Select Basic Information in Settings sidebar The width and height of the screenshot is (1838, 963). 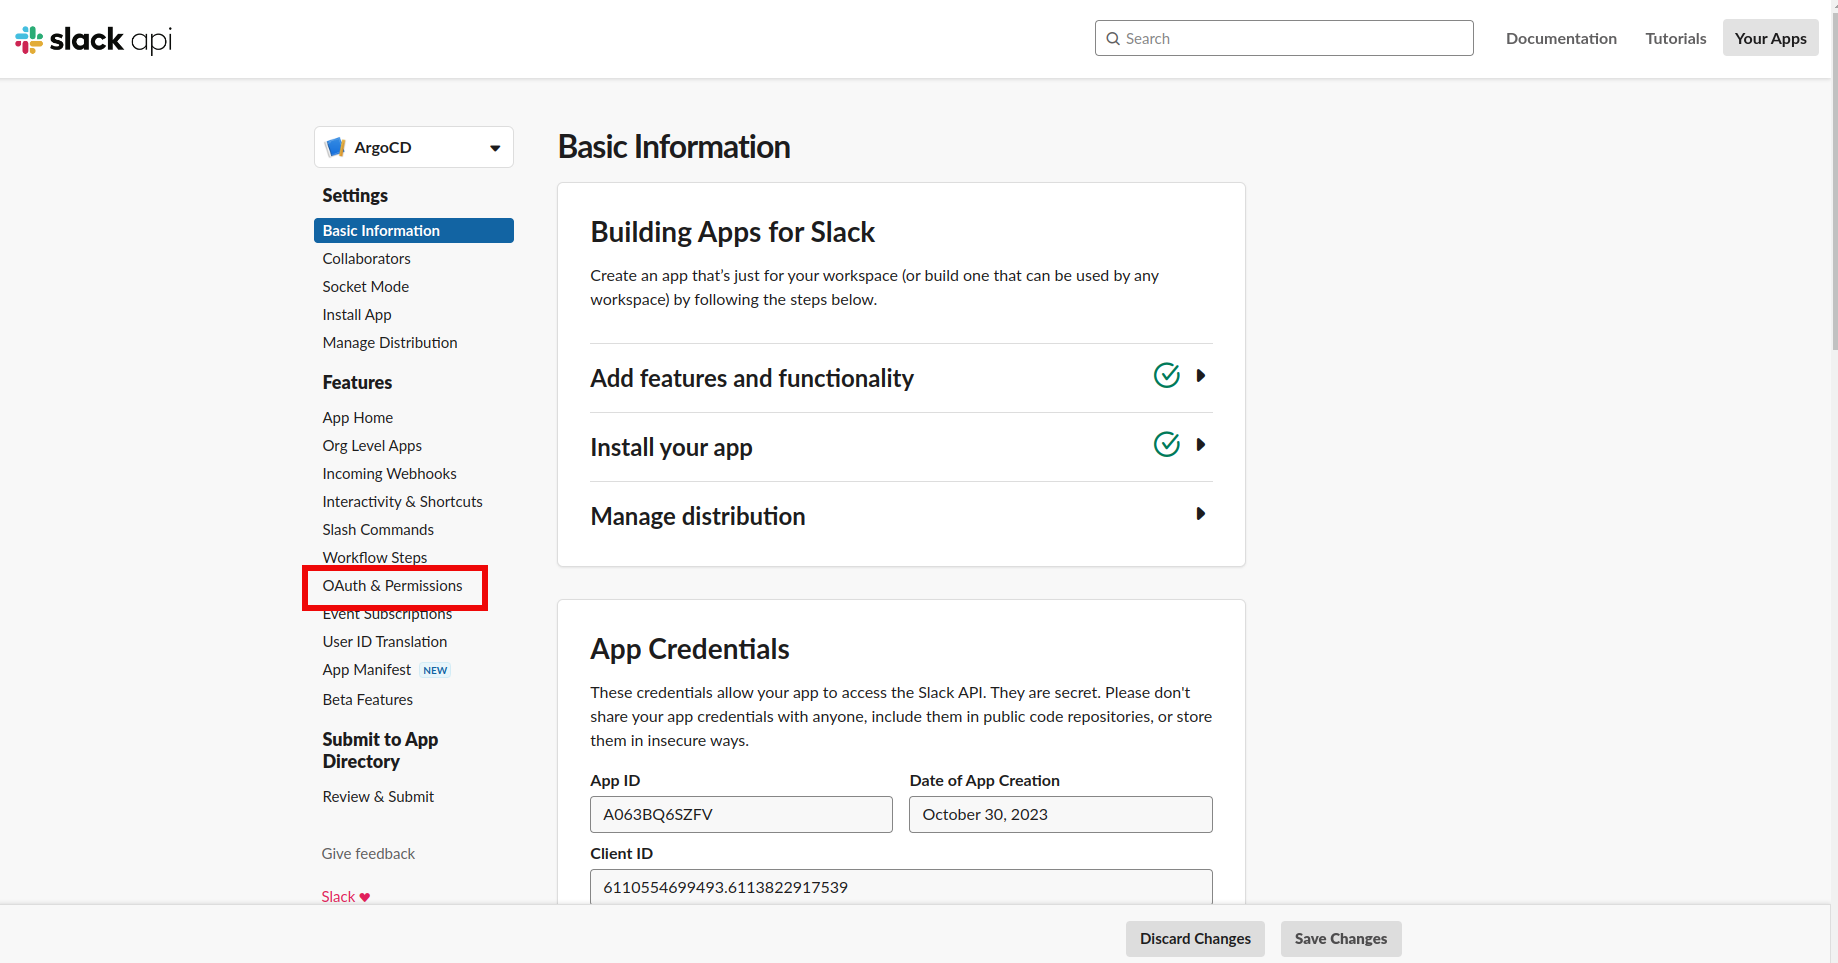click(414, 231)
